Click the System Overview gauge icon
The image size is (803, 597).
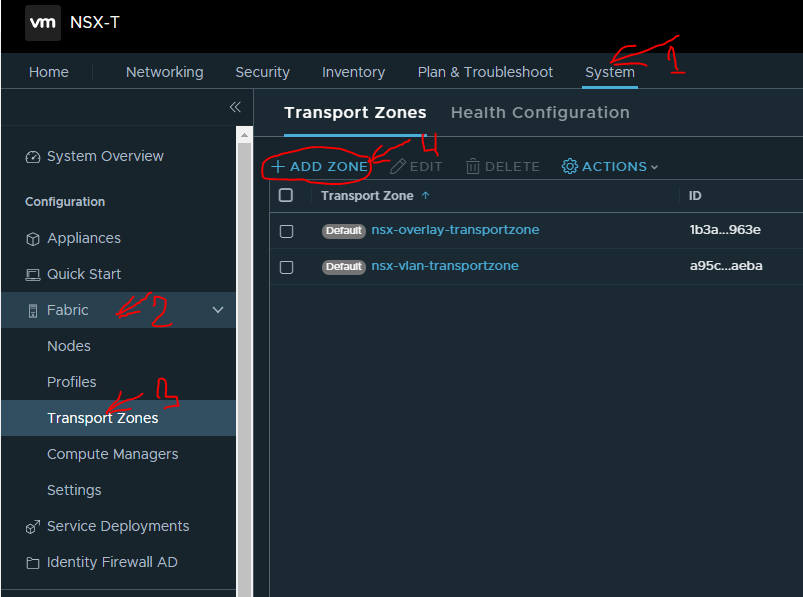33,157
